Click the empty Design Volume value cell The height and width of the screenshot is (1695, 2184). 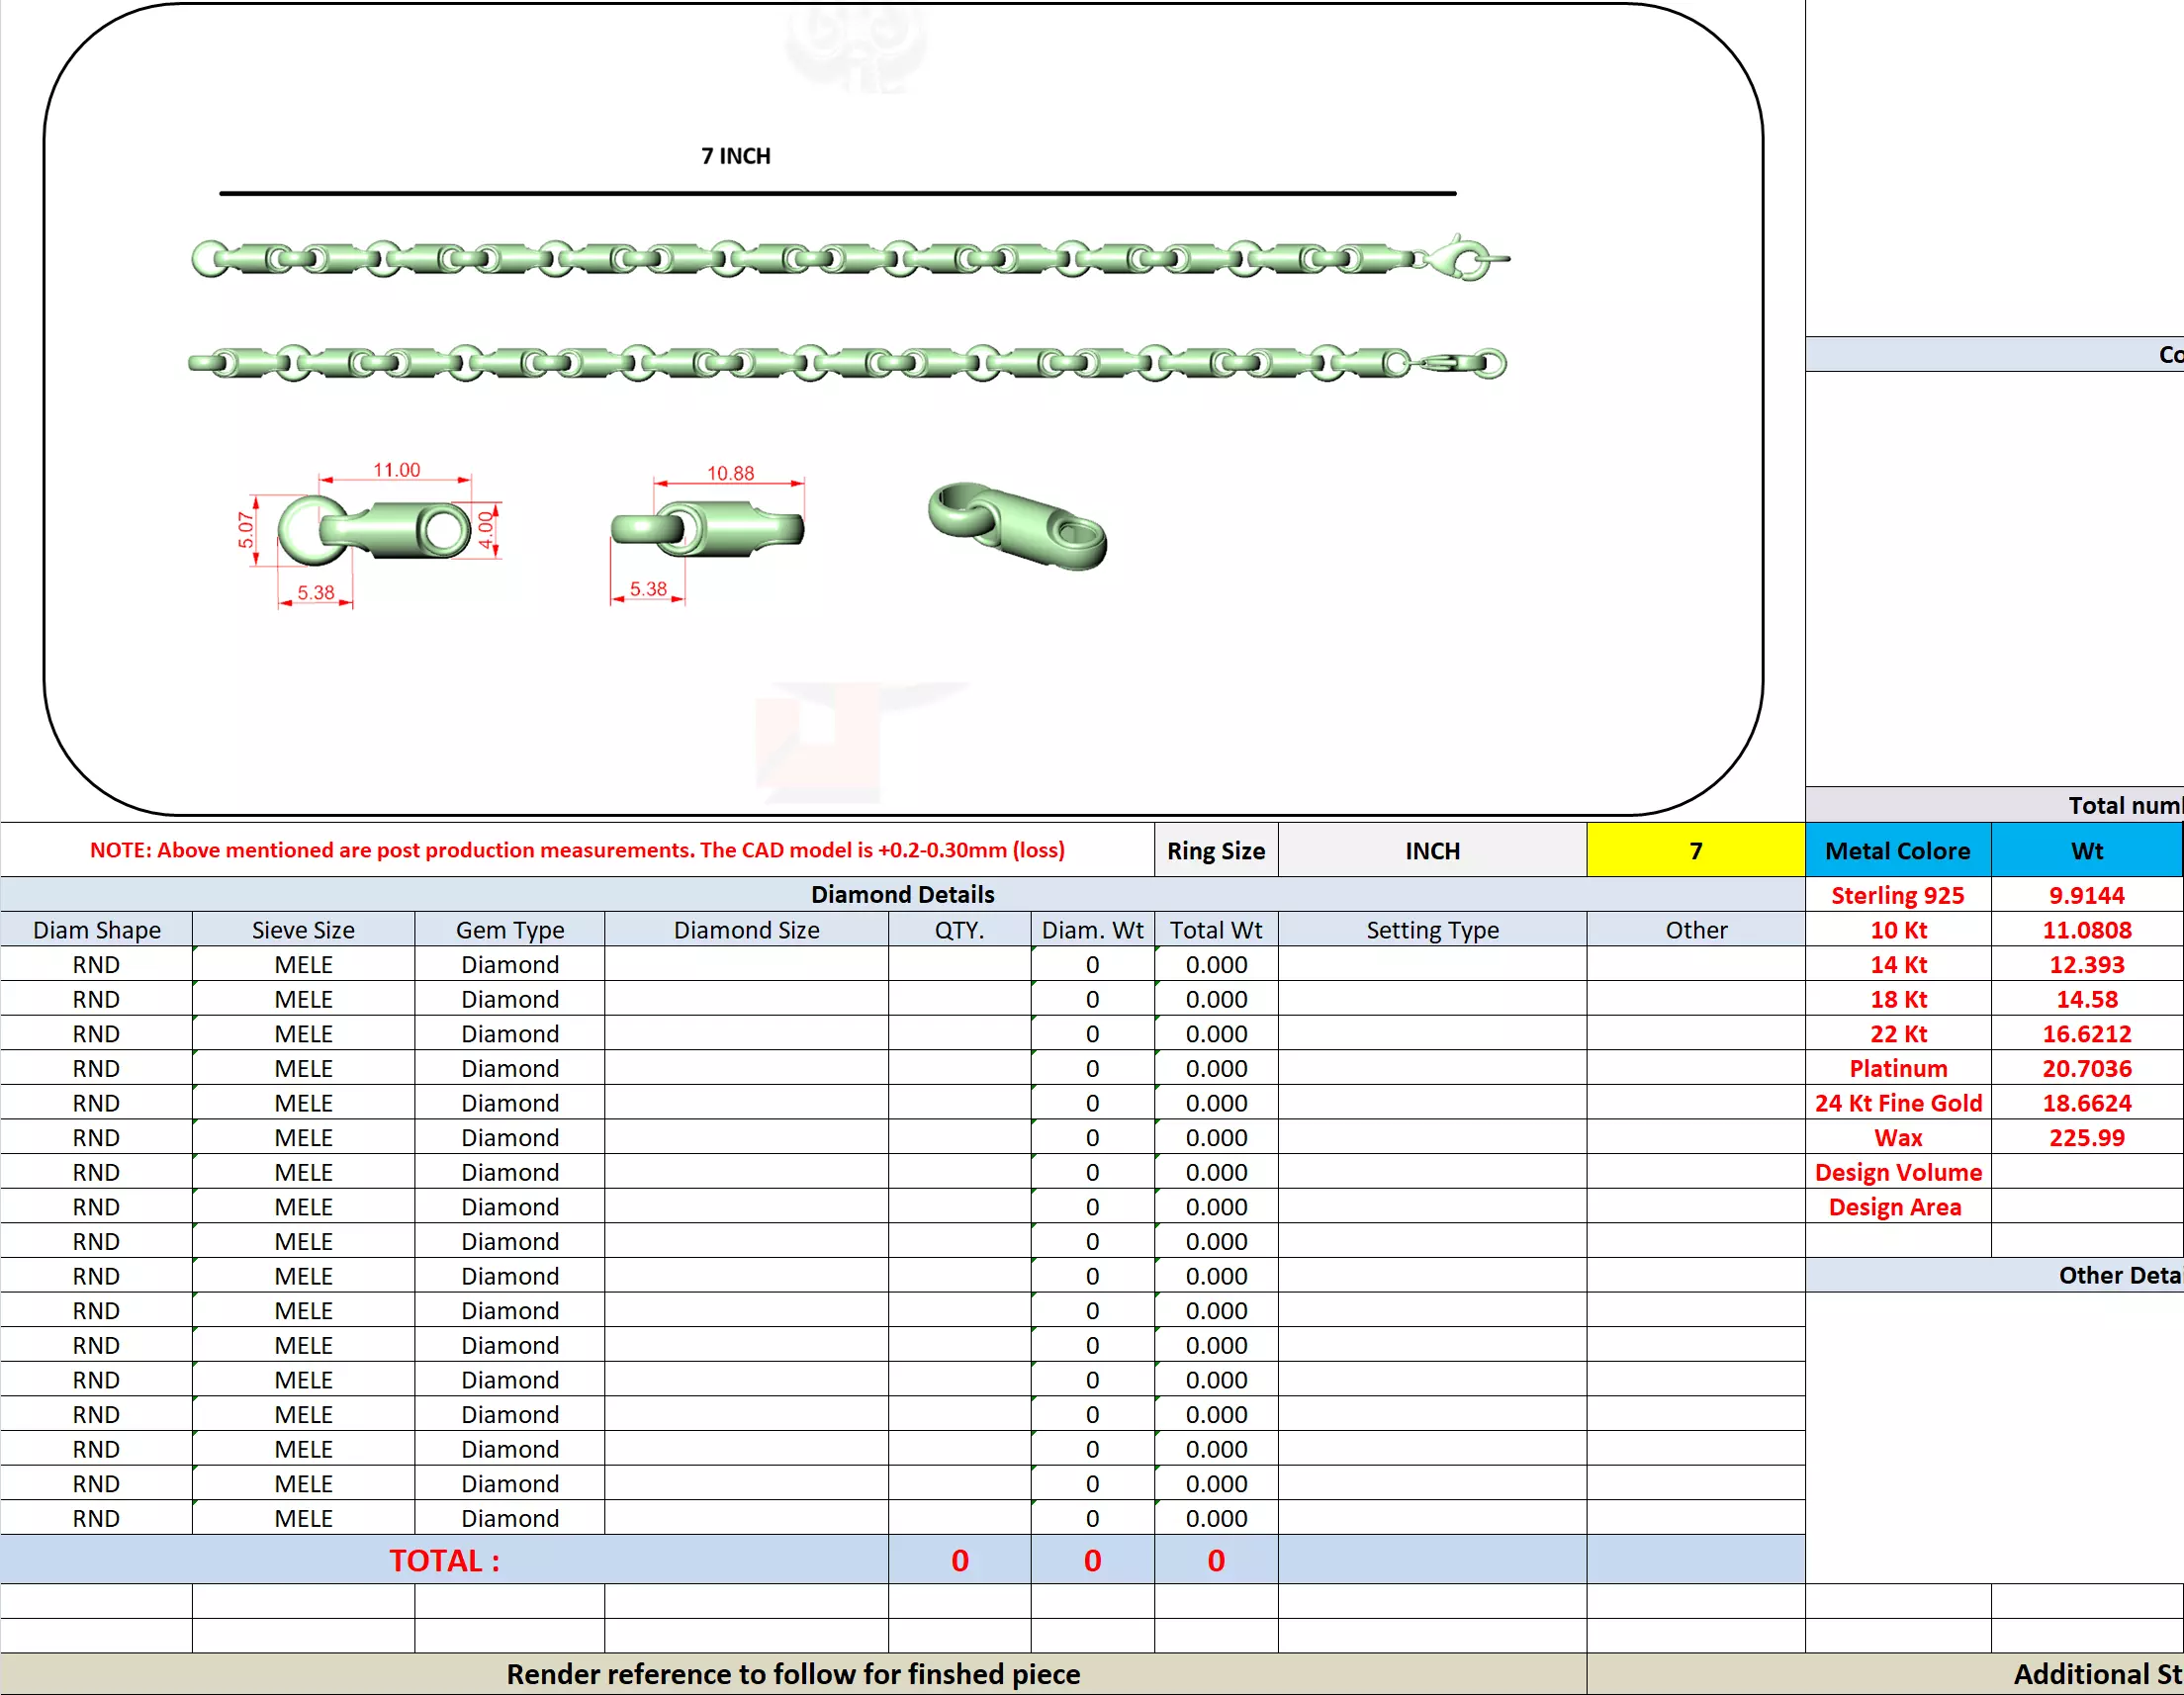pos(2086,1172)
